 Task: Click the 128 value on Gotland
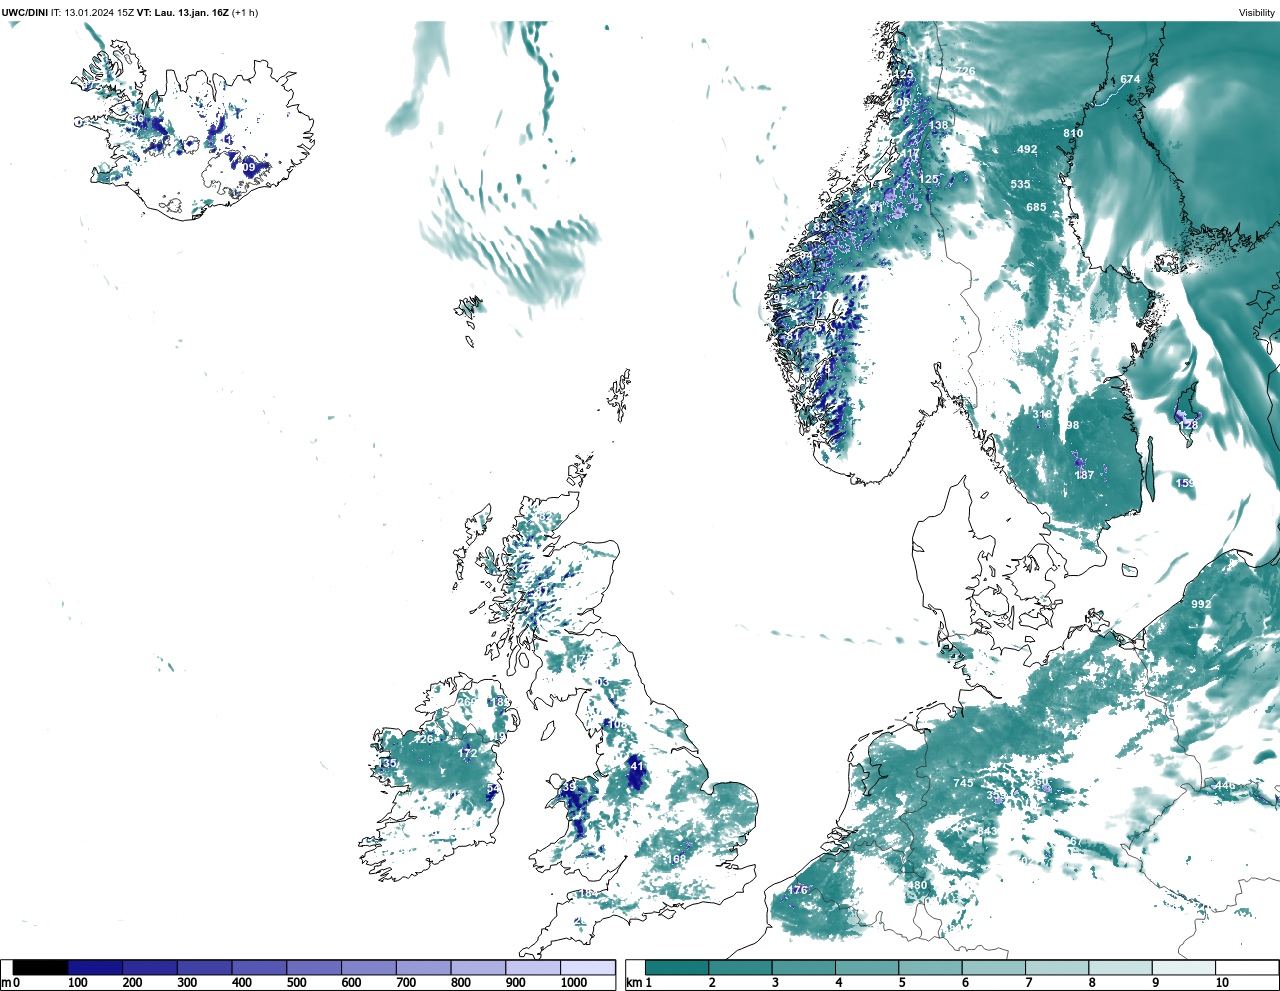pyautogui.click(x=1188, y=425)
